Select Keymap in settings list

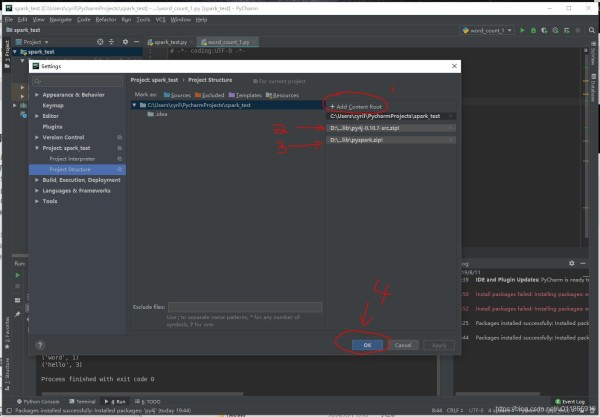click(53, 105)
